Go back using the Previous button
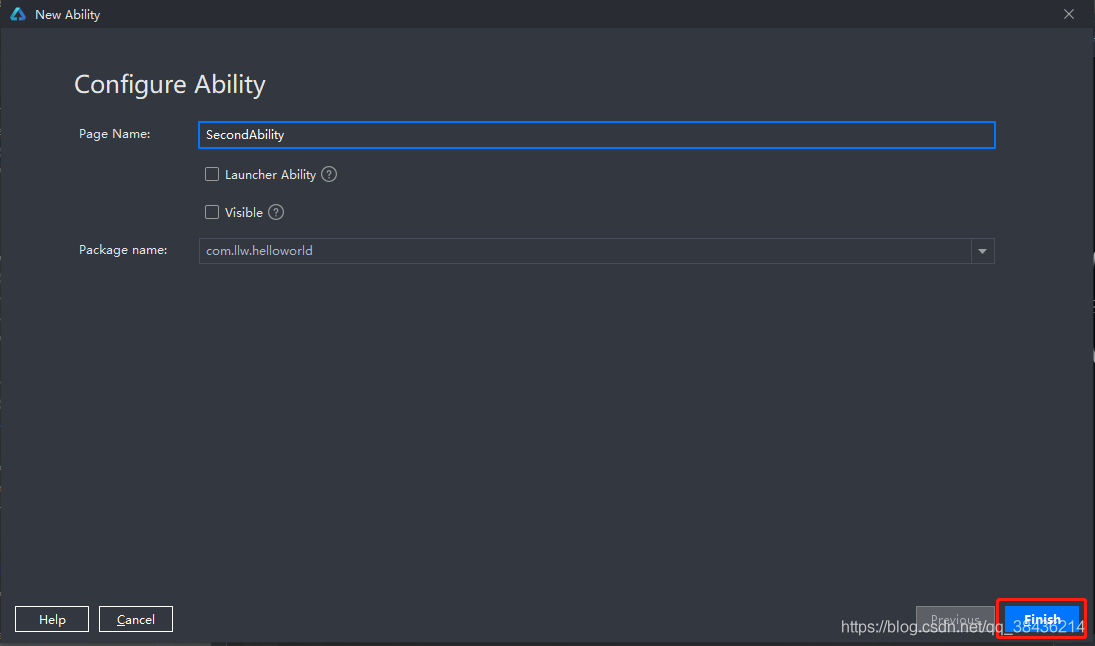This screenshot has height=646, width=1095. [954, 619]
